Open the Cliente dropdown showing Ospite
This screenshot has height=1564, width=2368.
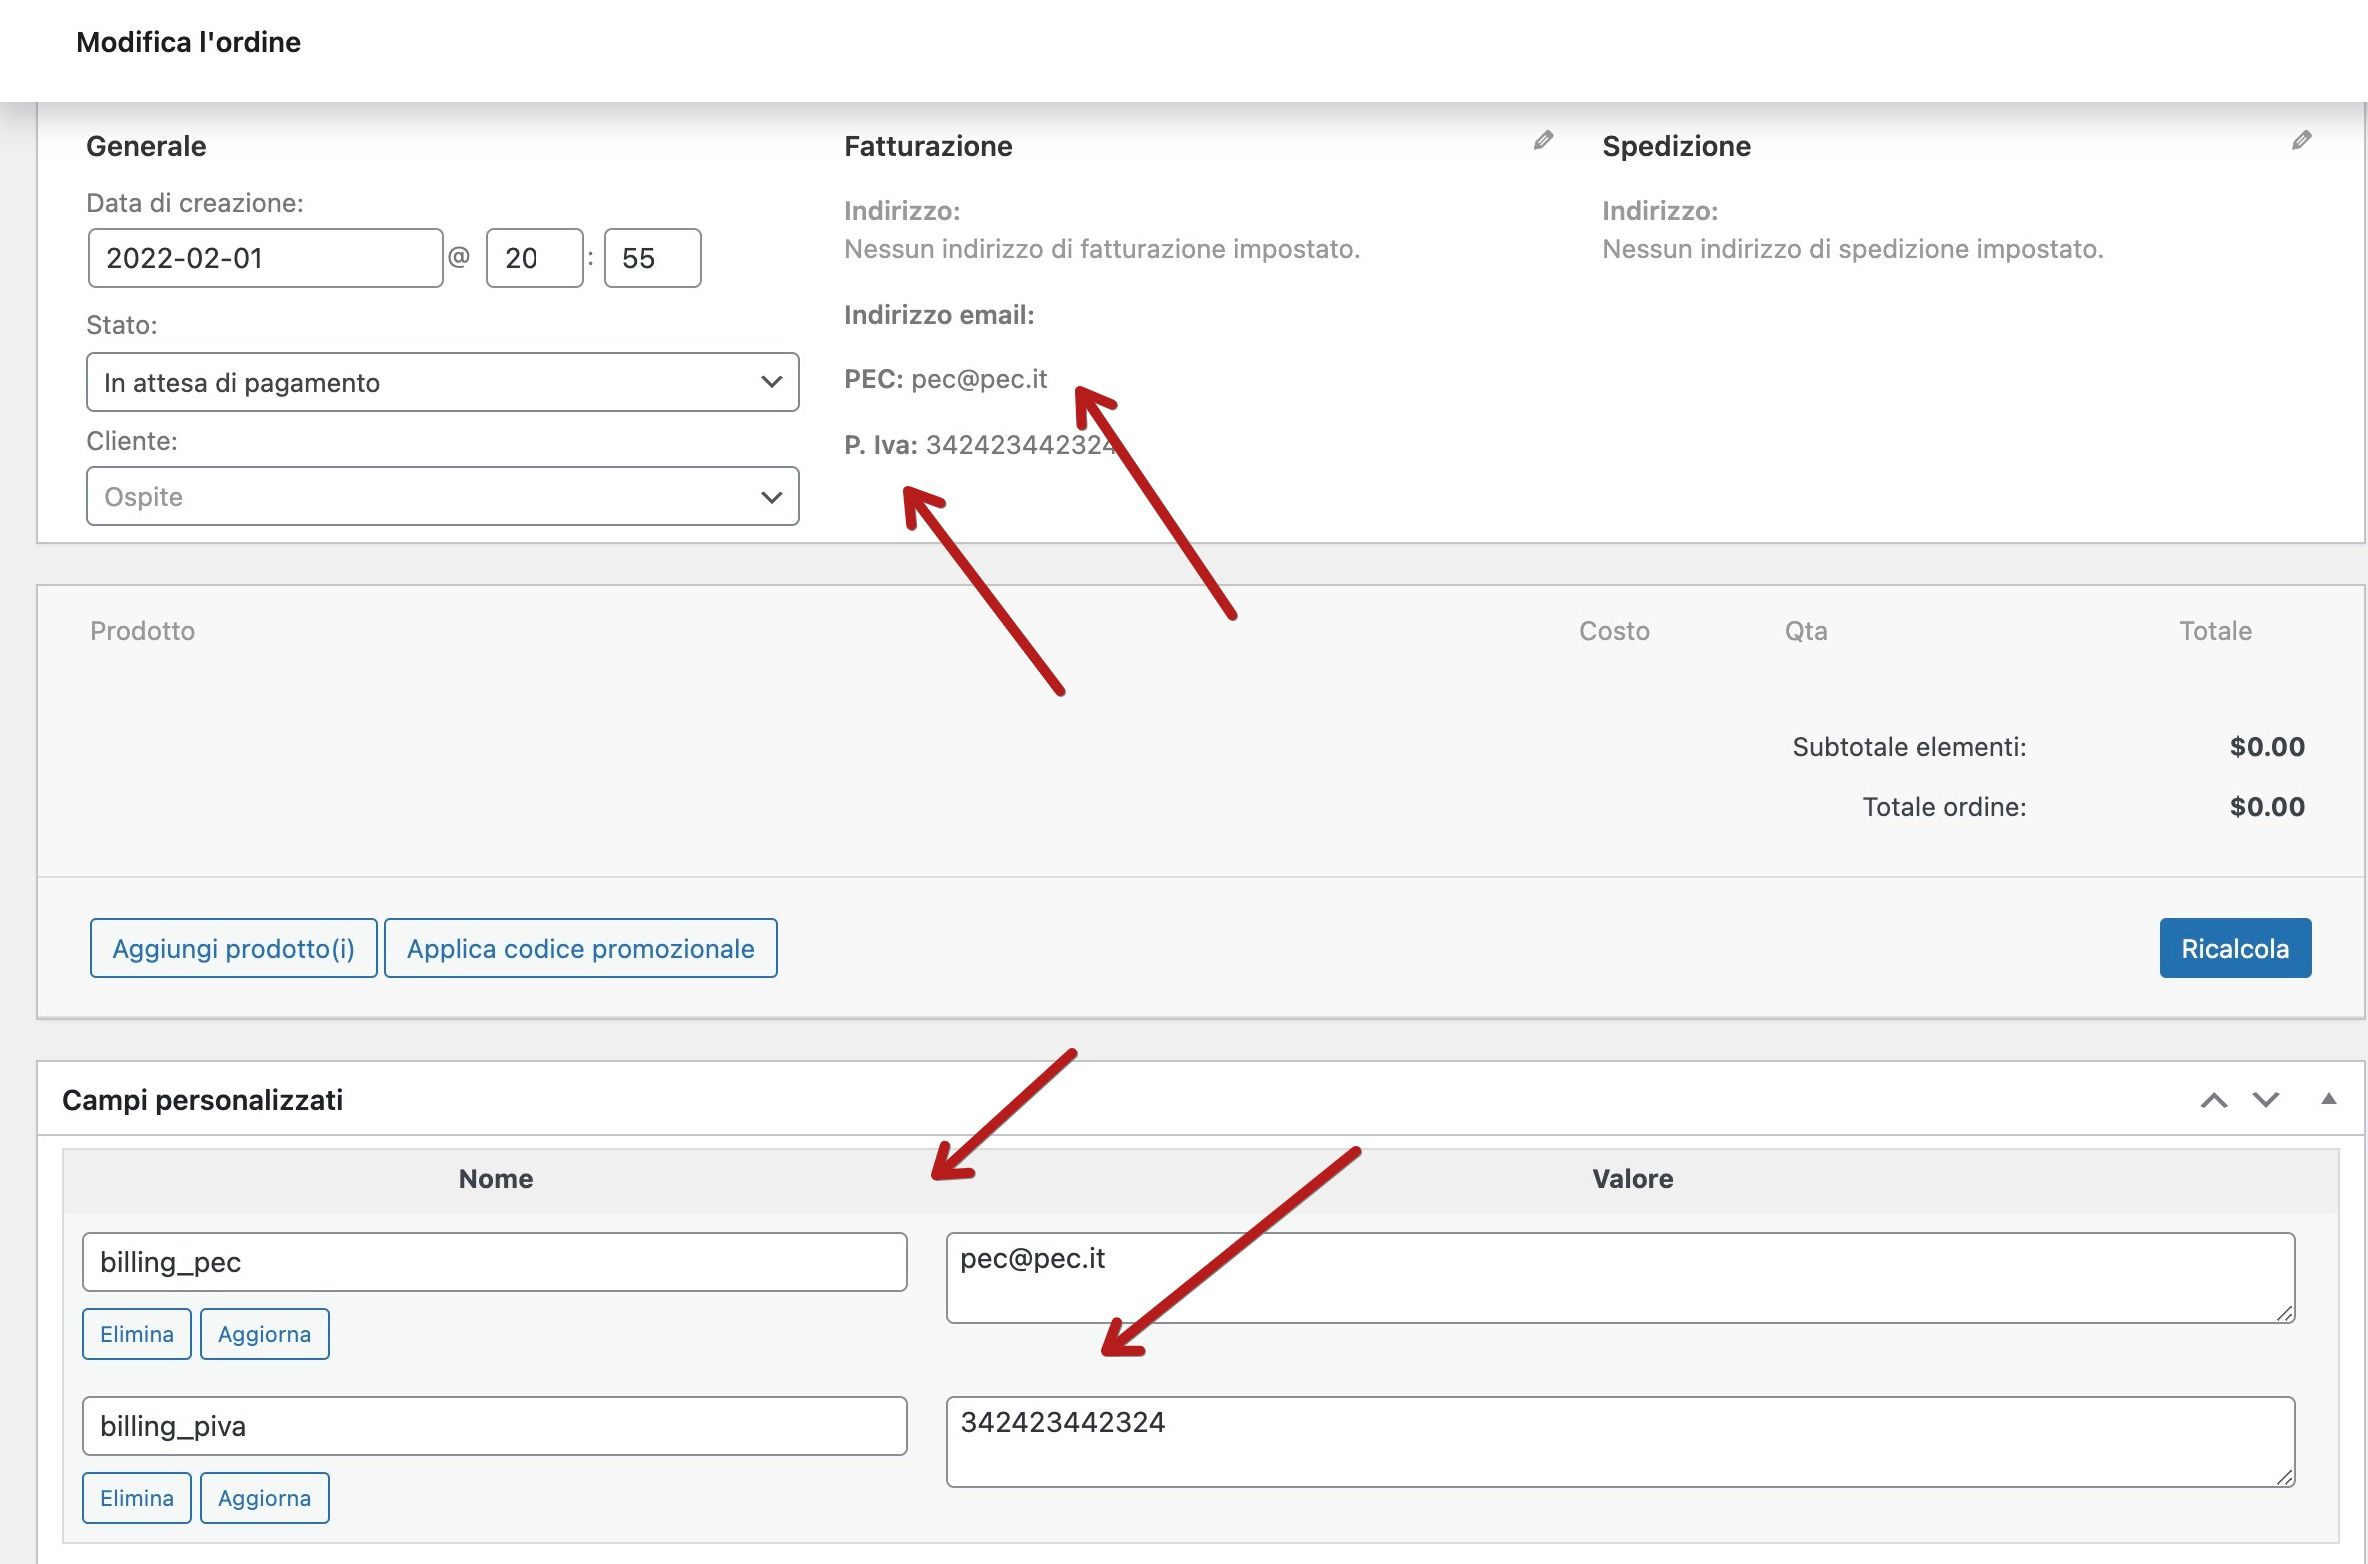point(442,496)
